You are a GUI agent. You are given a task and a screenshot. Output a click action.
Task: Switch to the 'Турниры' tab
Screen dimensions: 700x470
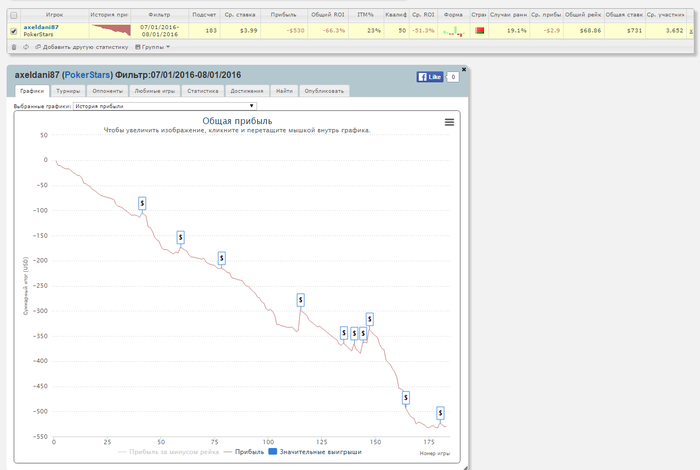pos(68,91)
